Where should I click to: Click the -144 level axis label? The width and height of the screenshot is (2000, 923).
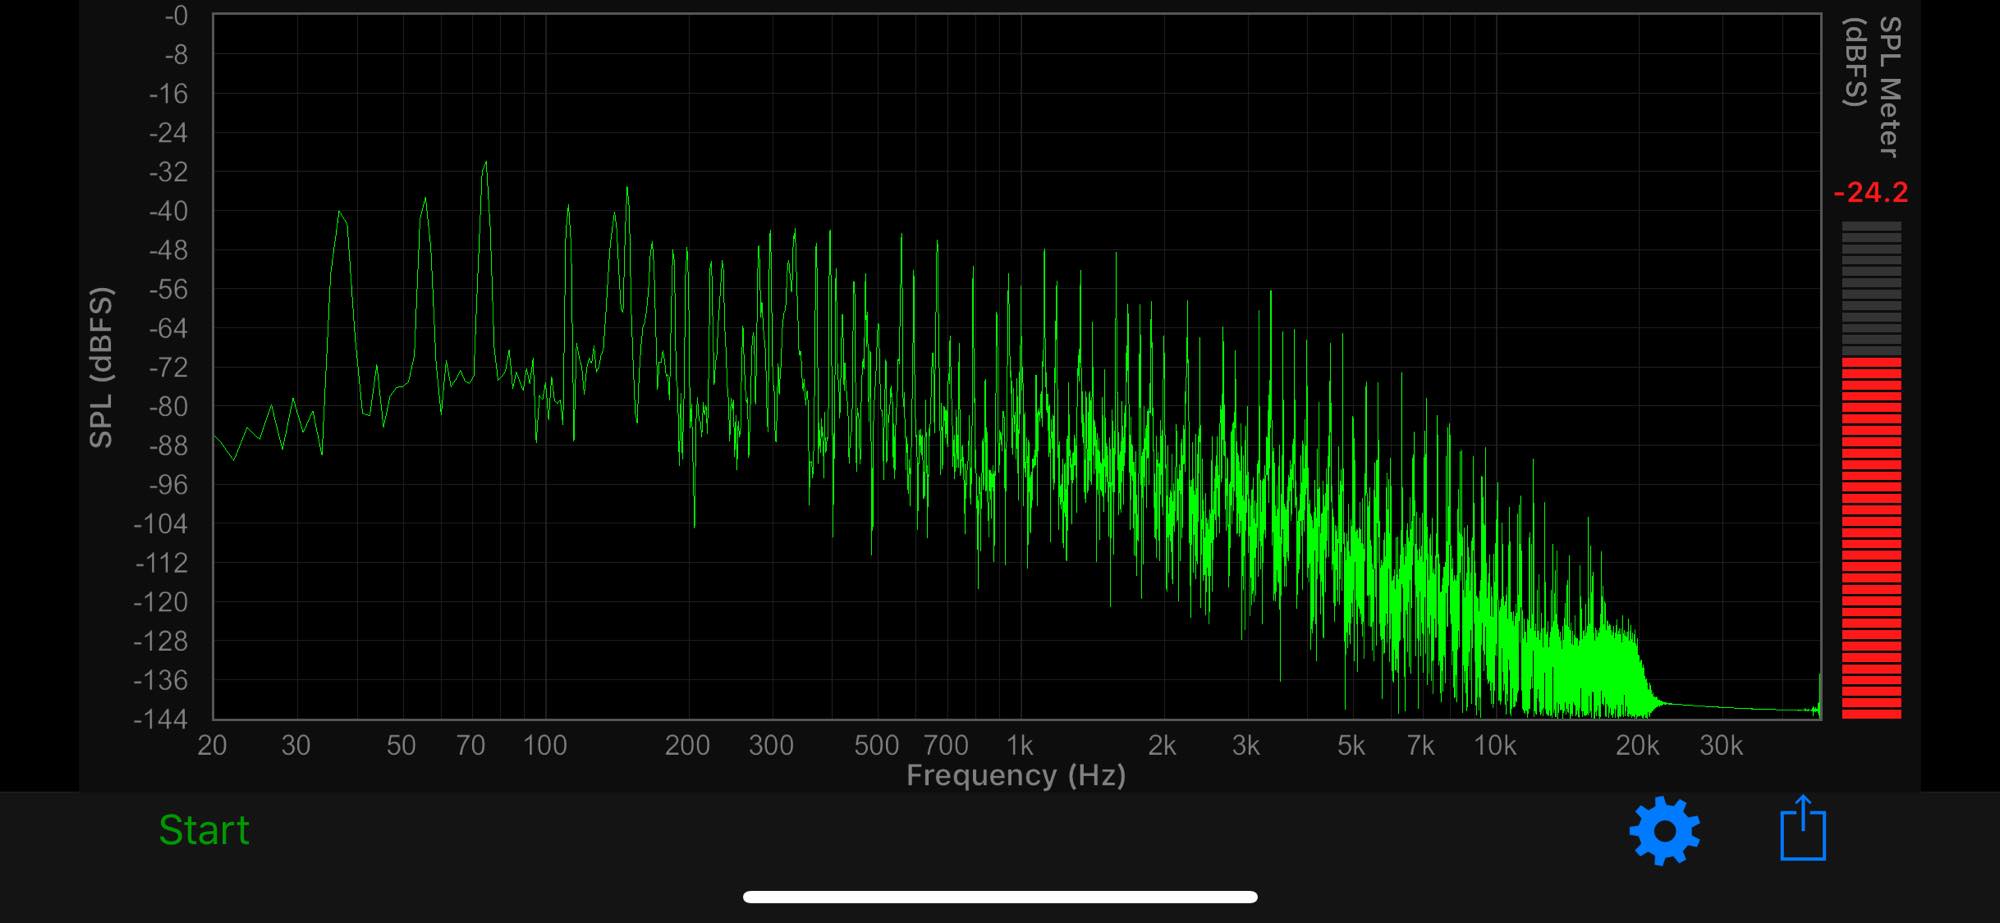click(x=161, y=719)
